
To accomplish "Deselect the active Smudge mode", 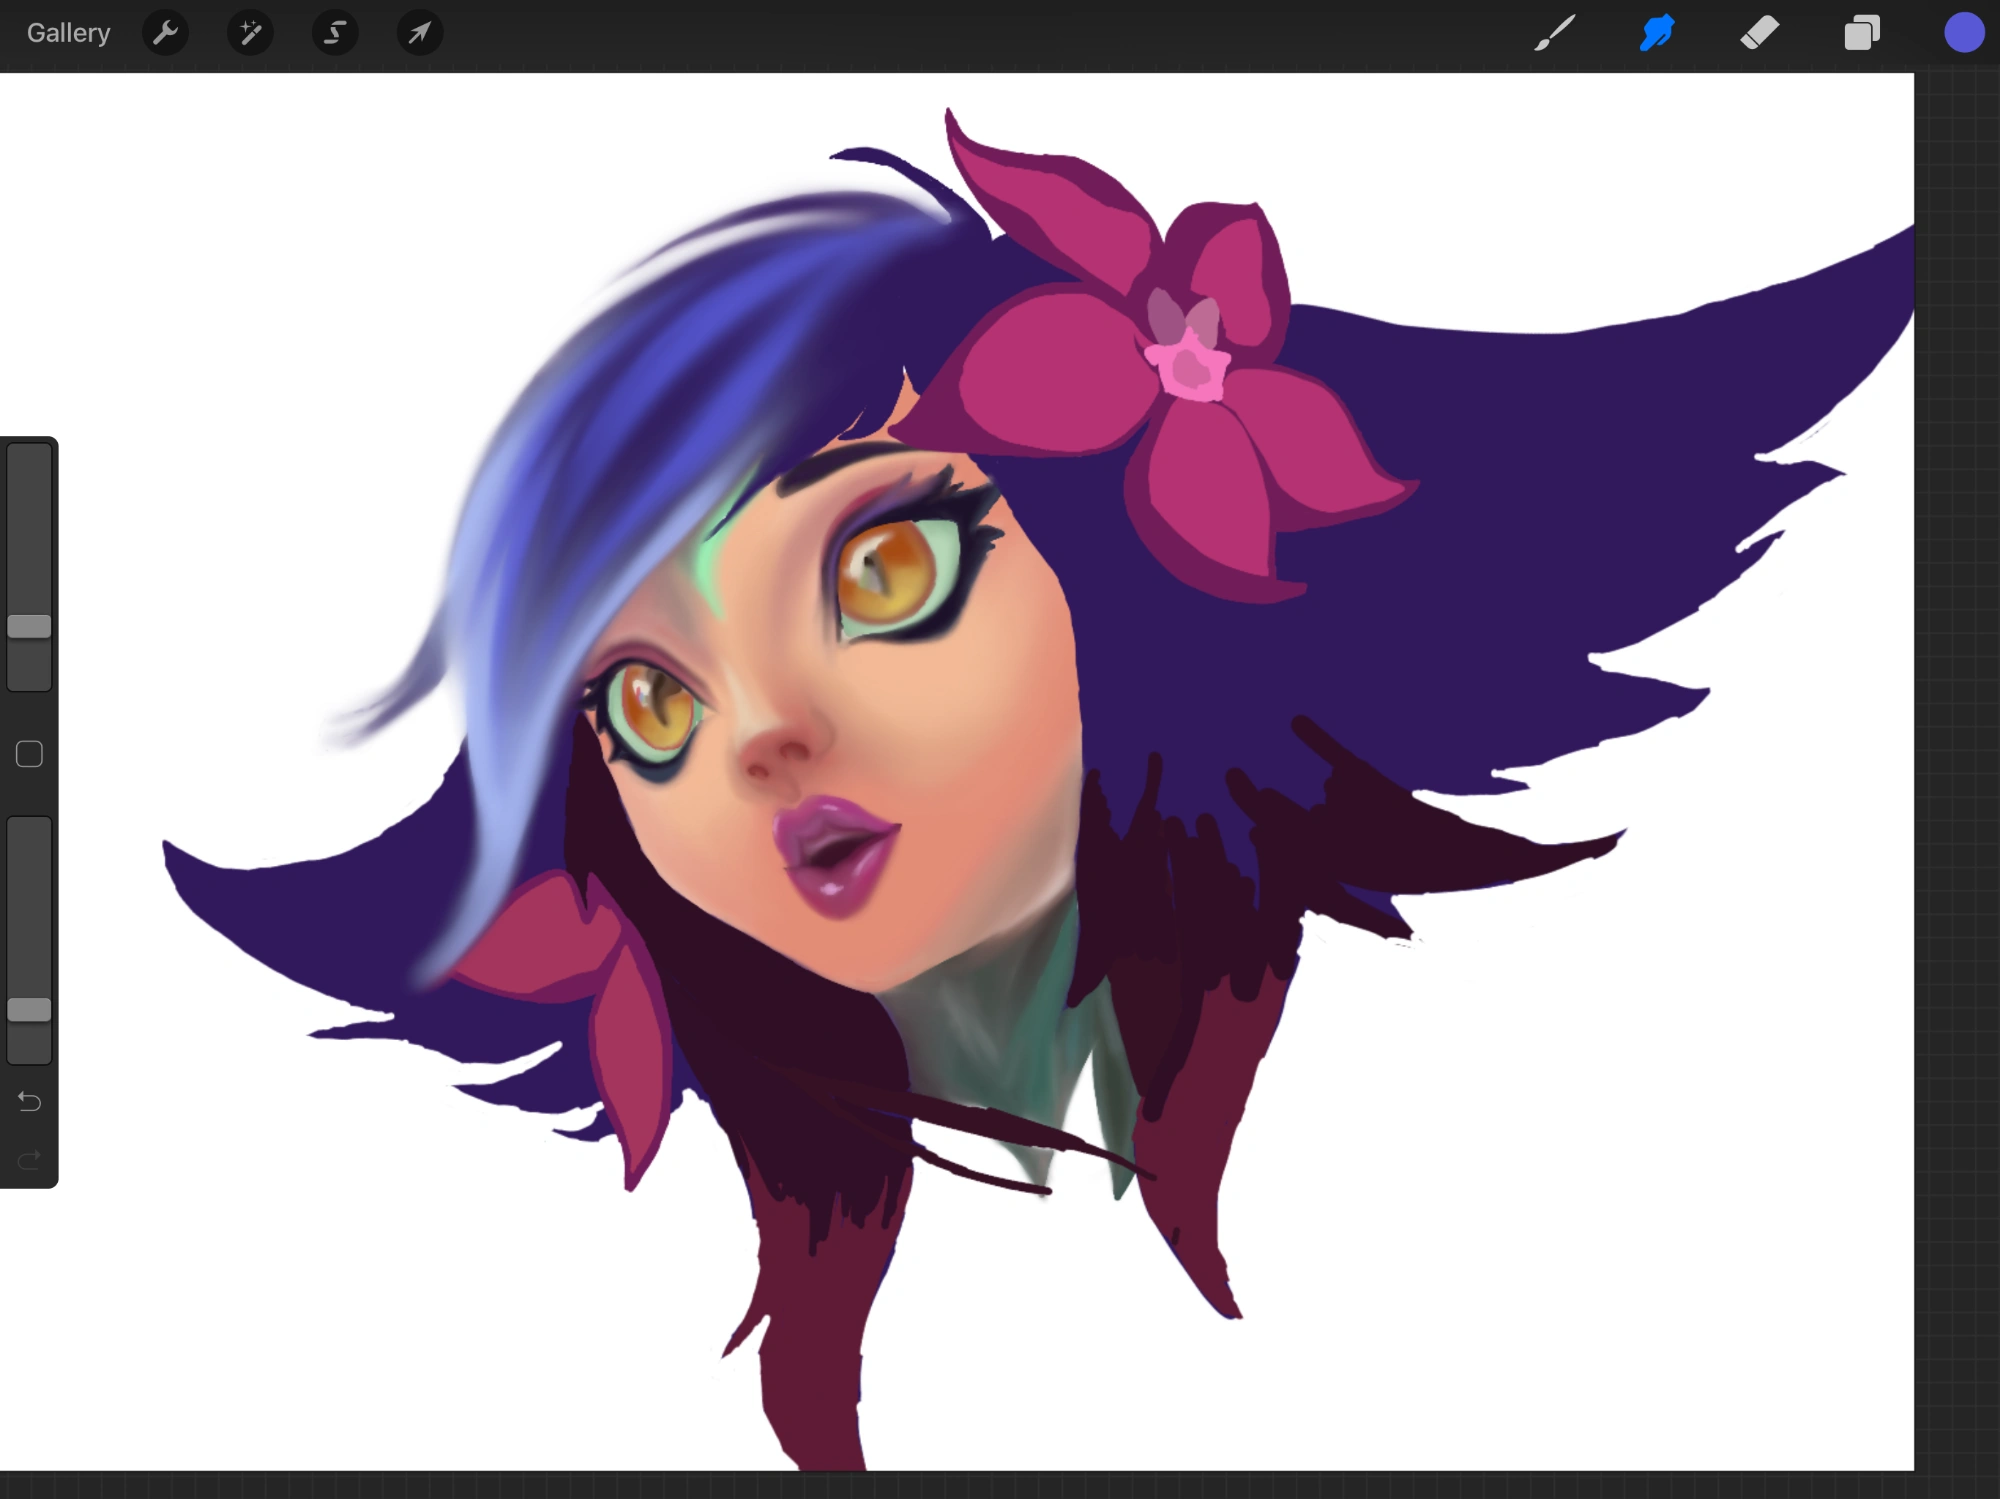I will pos(1657,33).
